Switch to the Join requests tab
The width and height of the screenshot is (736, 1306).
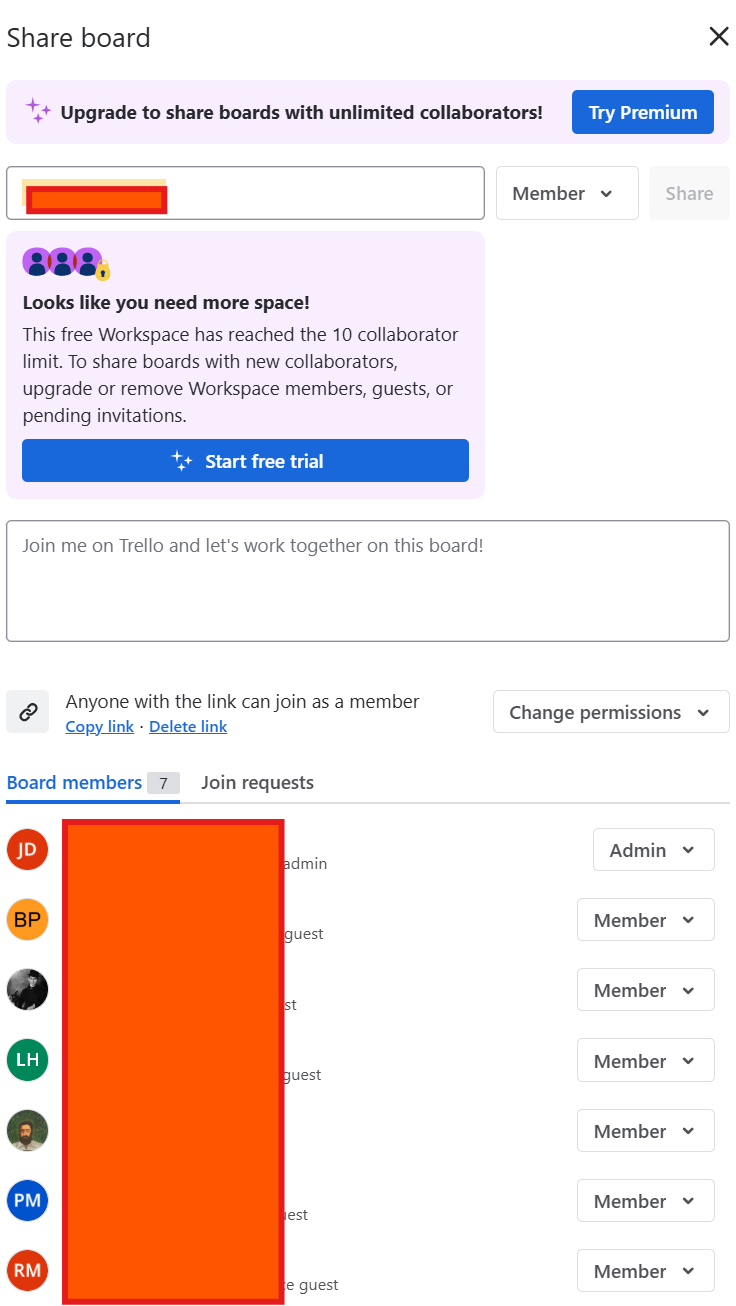pos(257,782)
